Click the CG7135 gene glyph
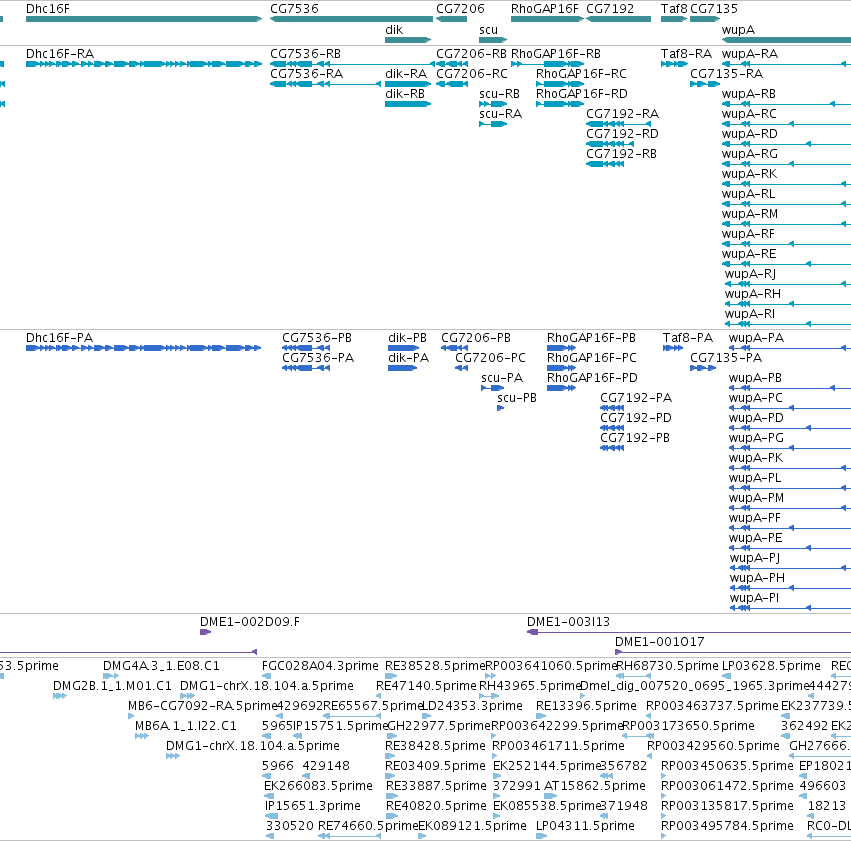Image resolution: width=851 pixels, height=841 pixels. pos(705,19)
